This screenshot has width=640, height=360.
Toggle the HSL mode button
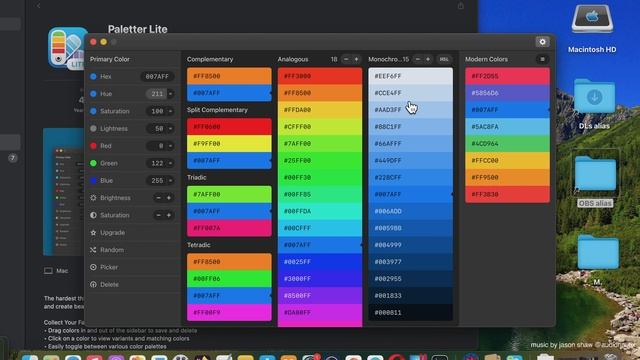point(444,59)
